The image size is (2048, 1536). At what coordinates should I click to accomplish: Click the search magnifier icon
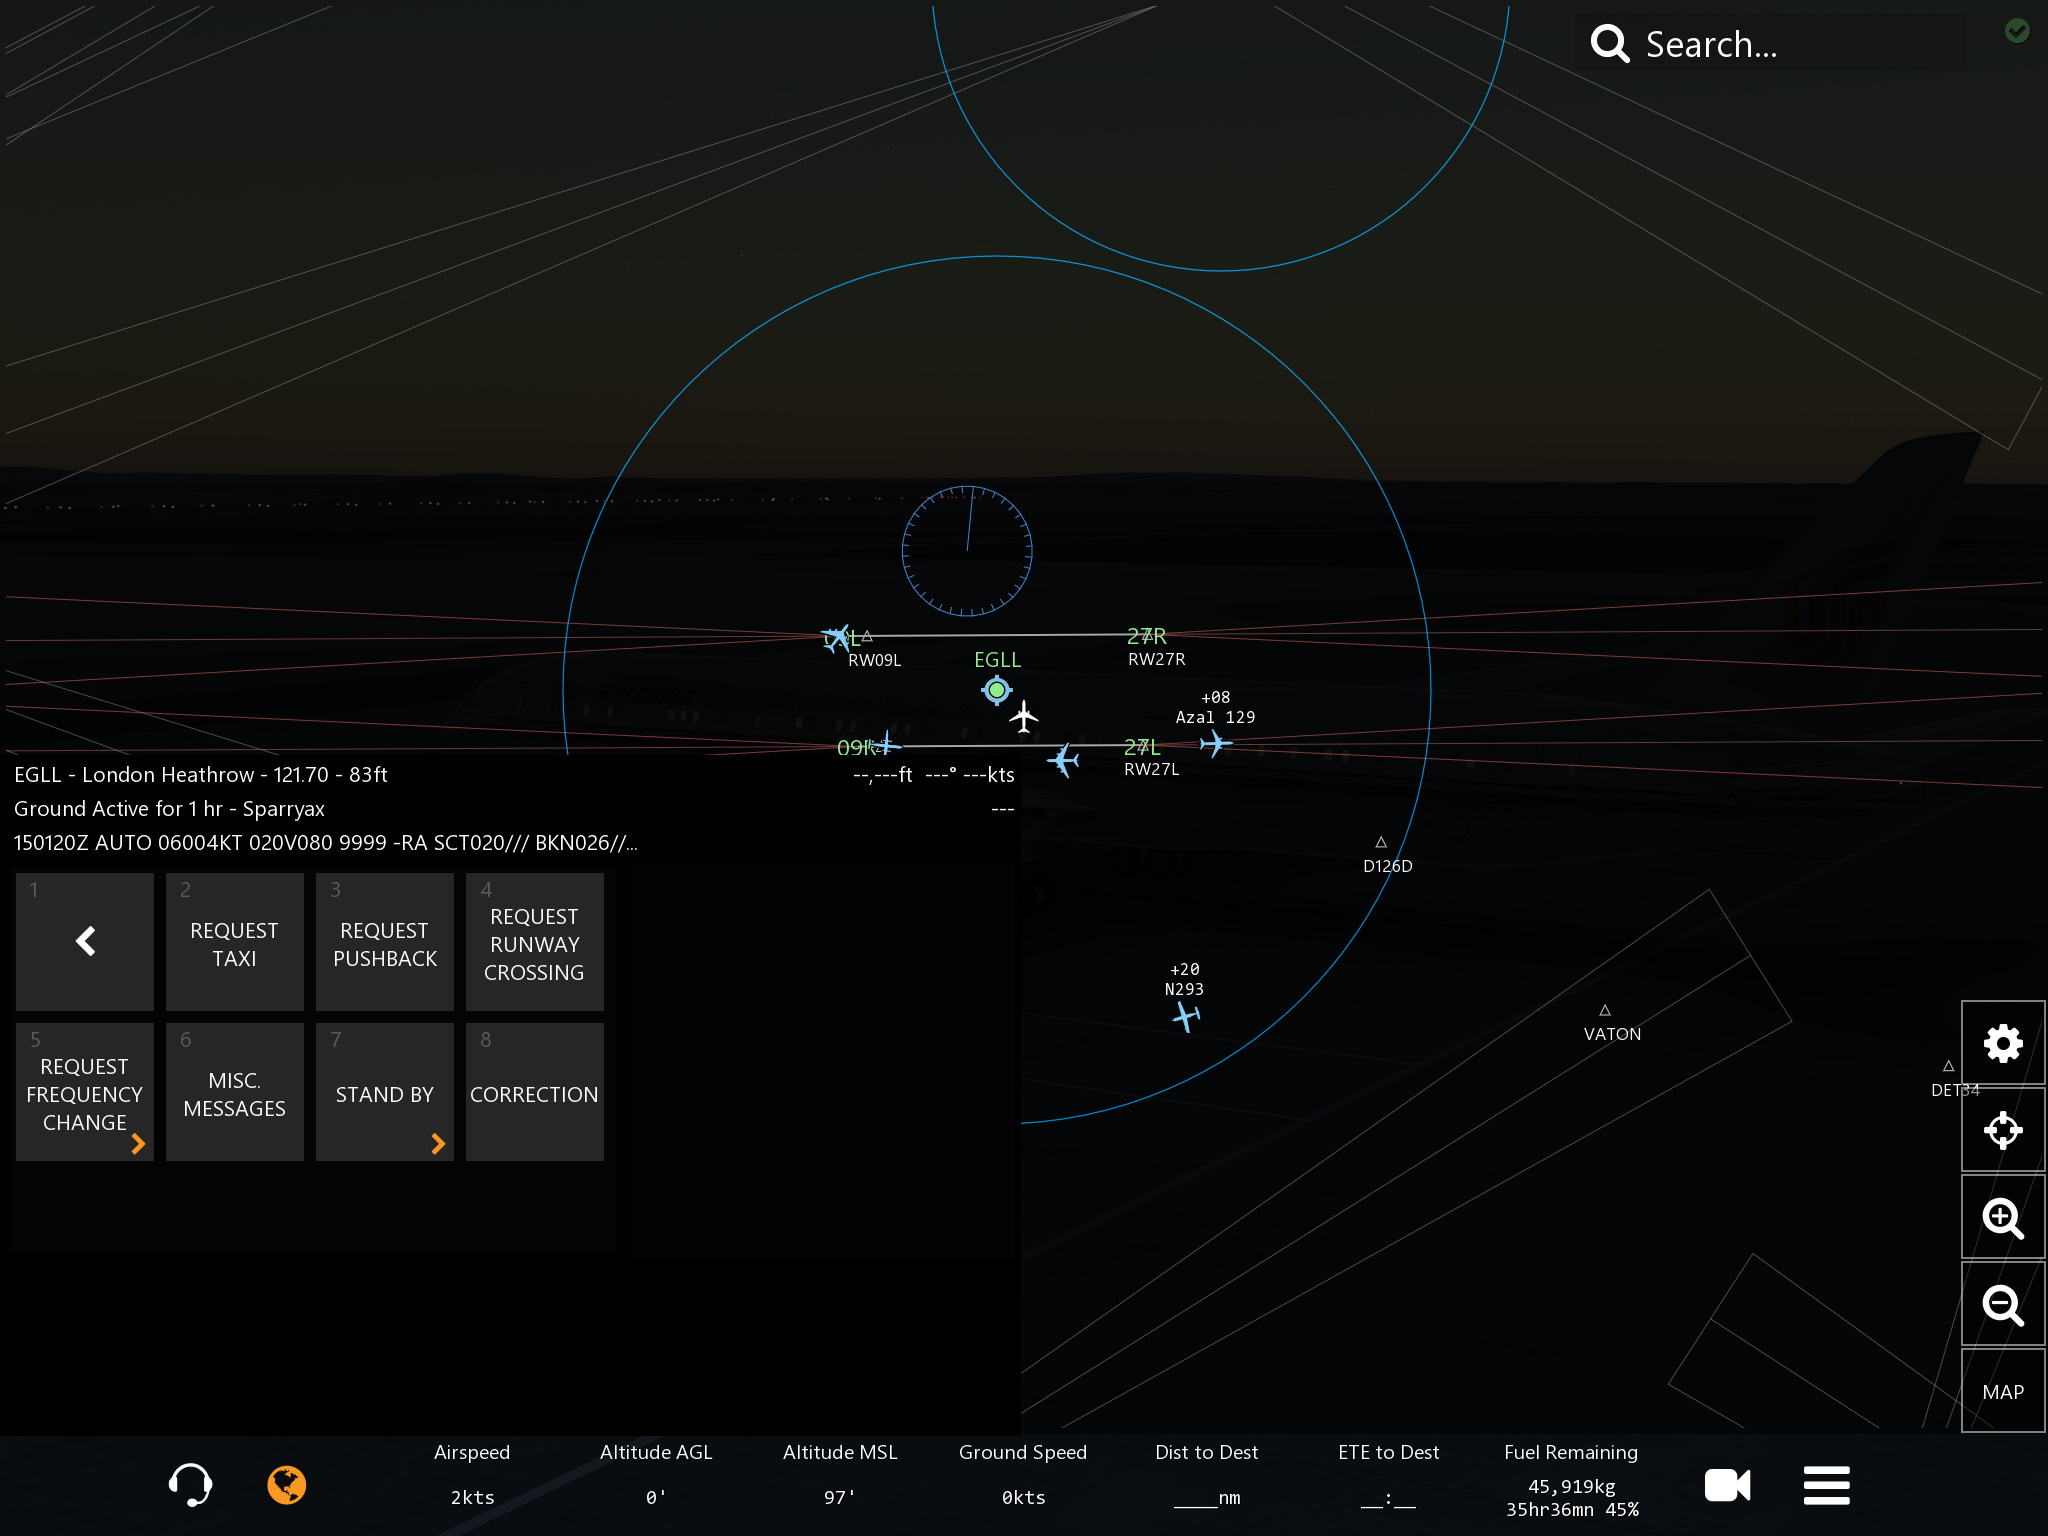[x=1610, y=44]
